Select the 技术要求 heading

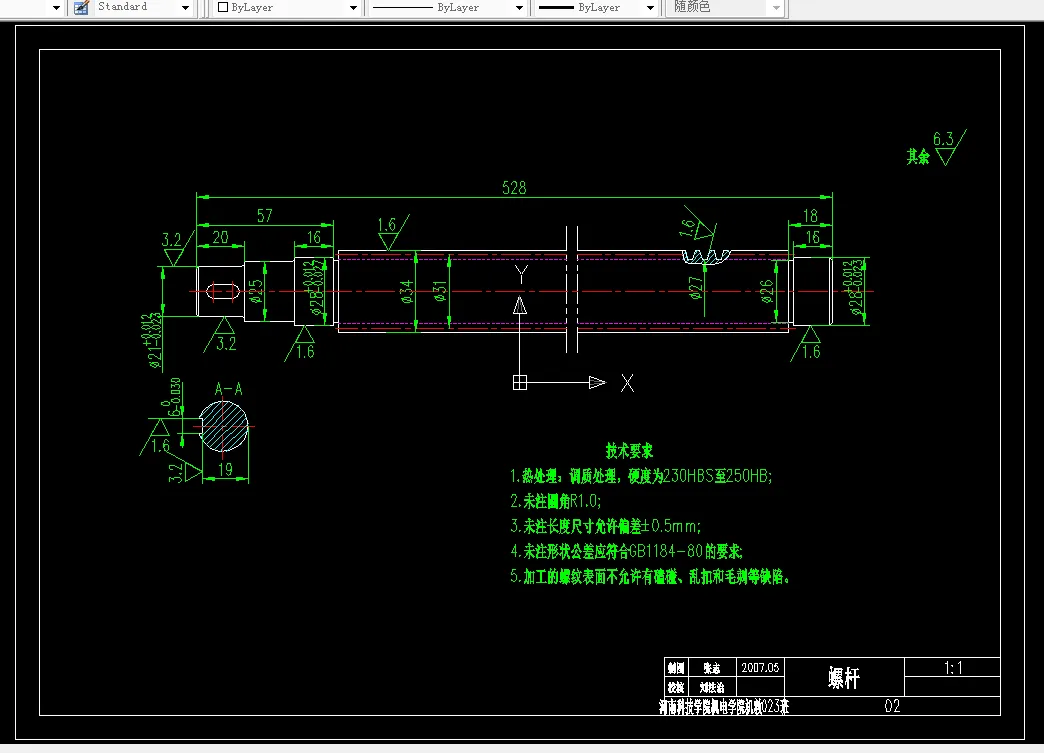(x=629, y=451)
